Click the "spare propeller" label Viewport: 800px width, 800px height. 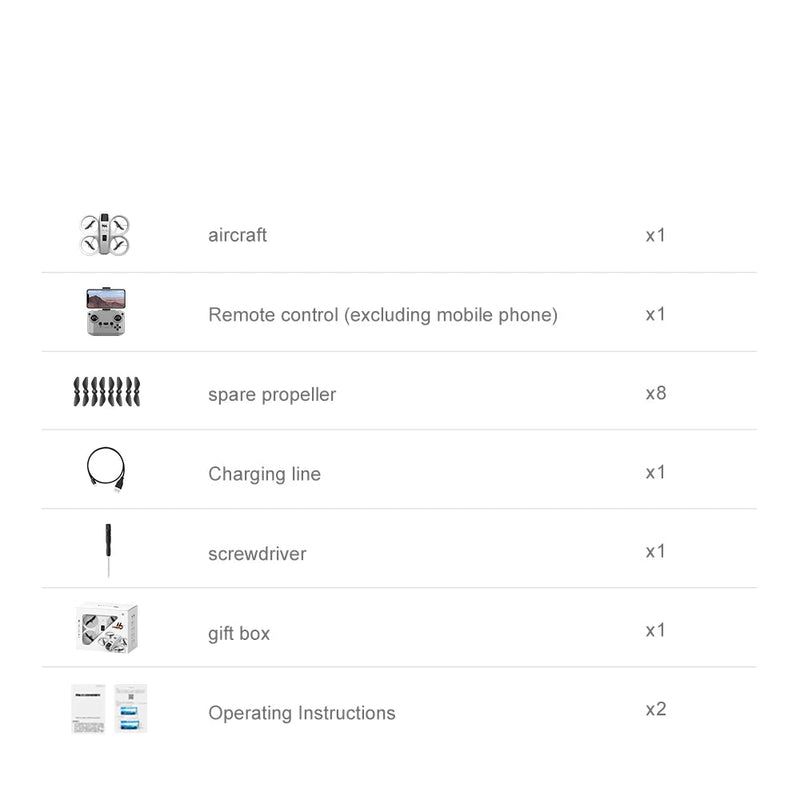[272, 394]
